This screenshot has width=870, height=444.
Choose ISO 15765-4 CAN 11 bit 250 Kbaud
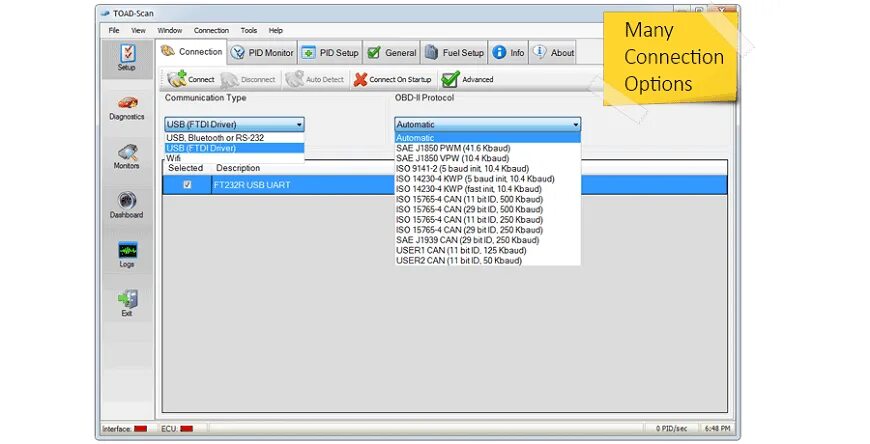tap(488, 220)
